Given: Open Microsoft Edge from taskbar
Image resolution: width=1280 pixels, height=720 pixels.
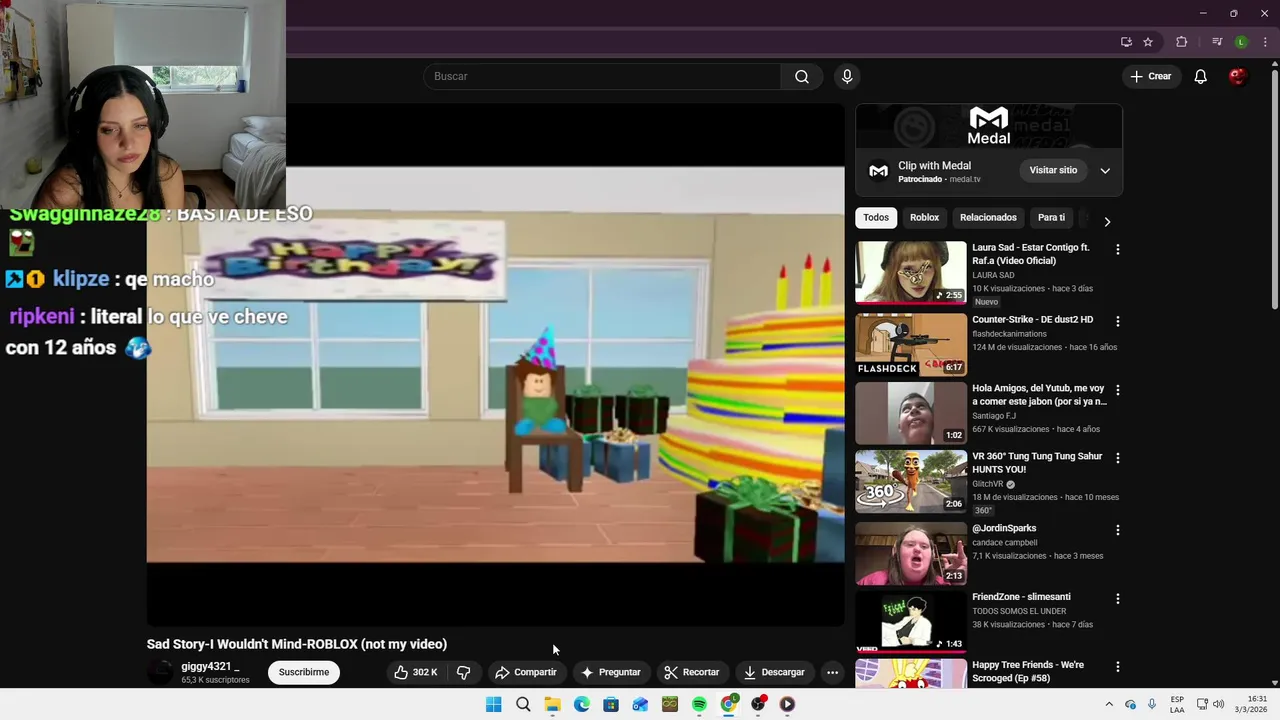Looking at the screenshot, I should click(x=581, y=705).
